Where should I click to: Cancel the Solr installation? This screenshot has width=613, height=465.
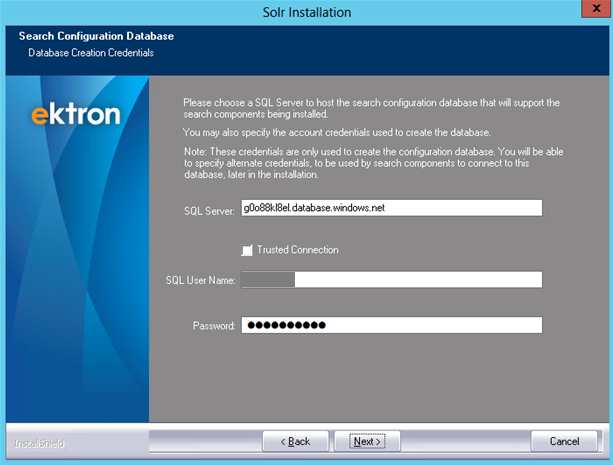pos(564,441)
